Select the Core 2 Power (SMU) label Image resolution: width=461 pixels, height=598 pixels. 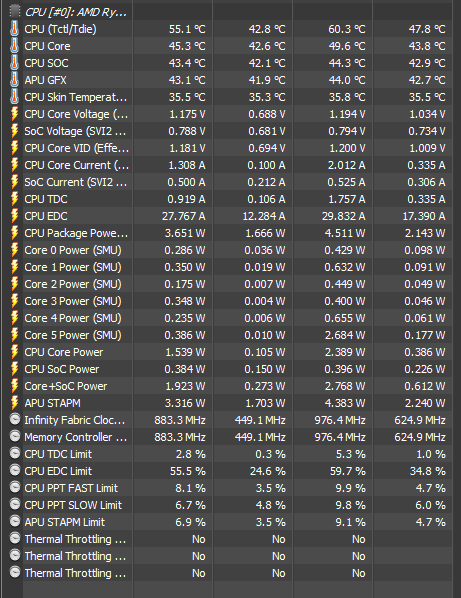(x=73, y=284)
